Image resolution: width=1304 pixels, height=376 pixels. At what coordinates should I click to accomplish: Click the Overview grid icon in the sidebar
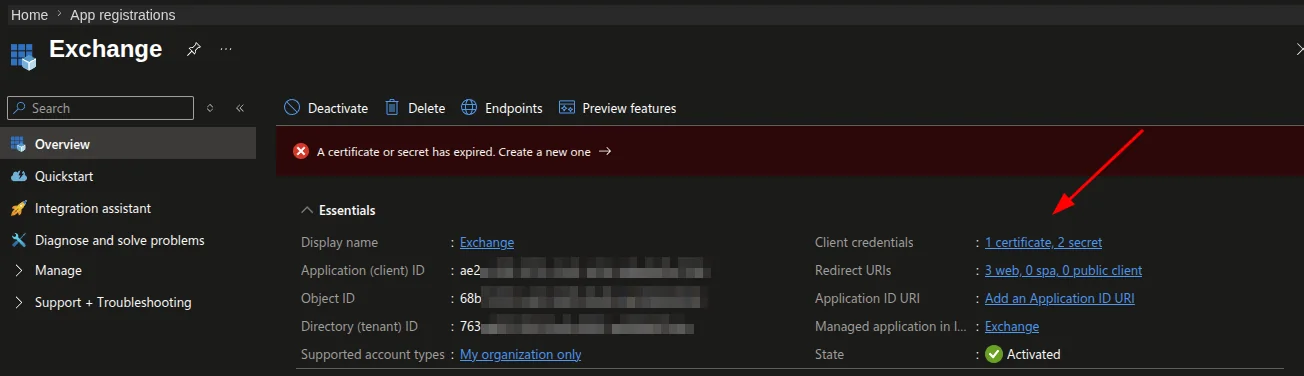pos(18,144)
